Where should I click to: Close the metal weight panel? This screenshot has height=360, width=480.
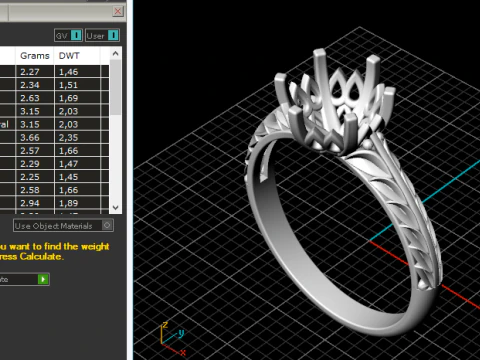click(x=118, y=11)
